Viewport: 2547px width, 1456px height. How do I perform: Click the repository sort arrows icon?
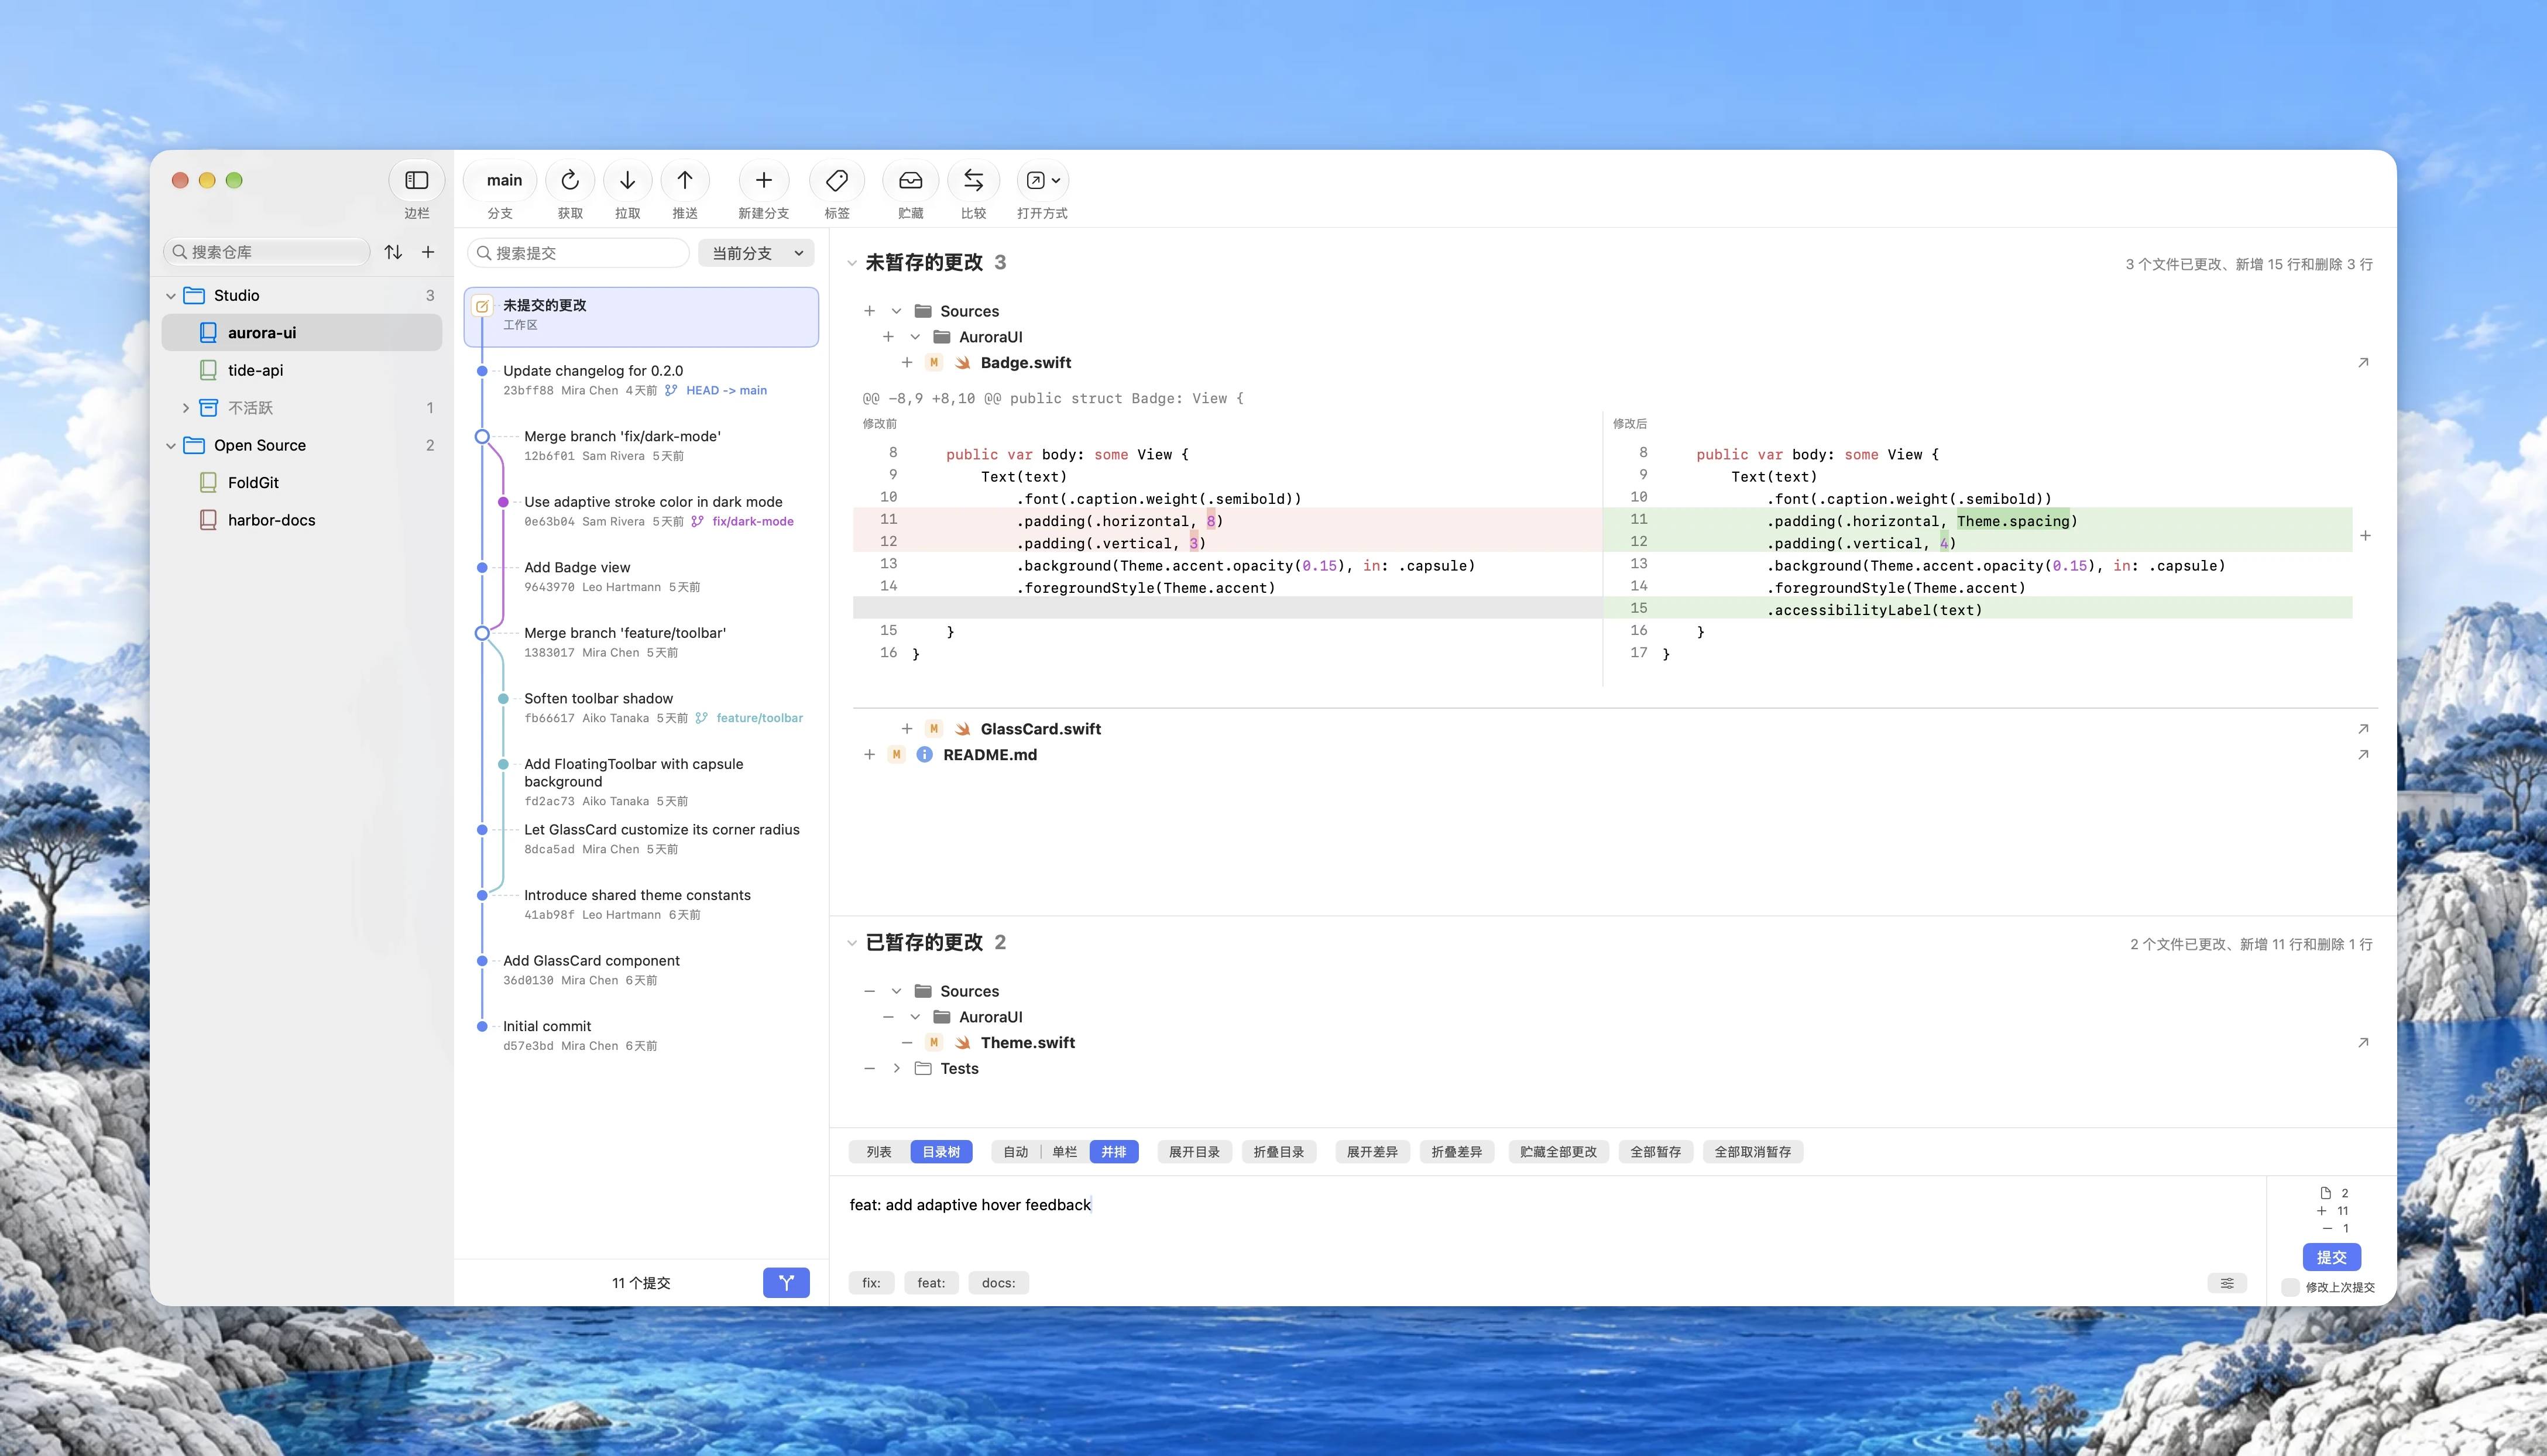(393, 252)
